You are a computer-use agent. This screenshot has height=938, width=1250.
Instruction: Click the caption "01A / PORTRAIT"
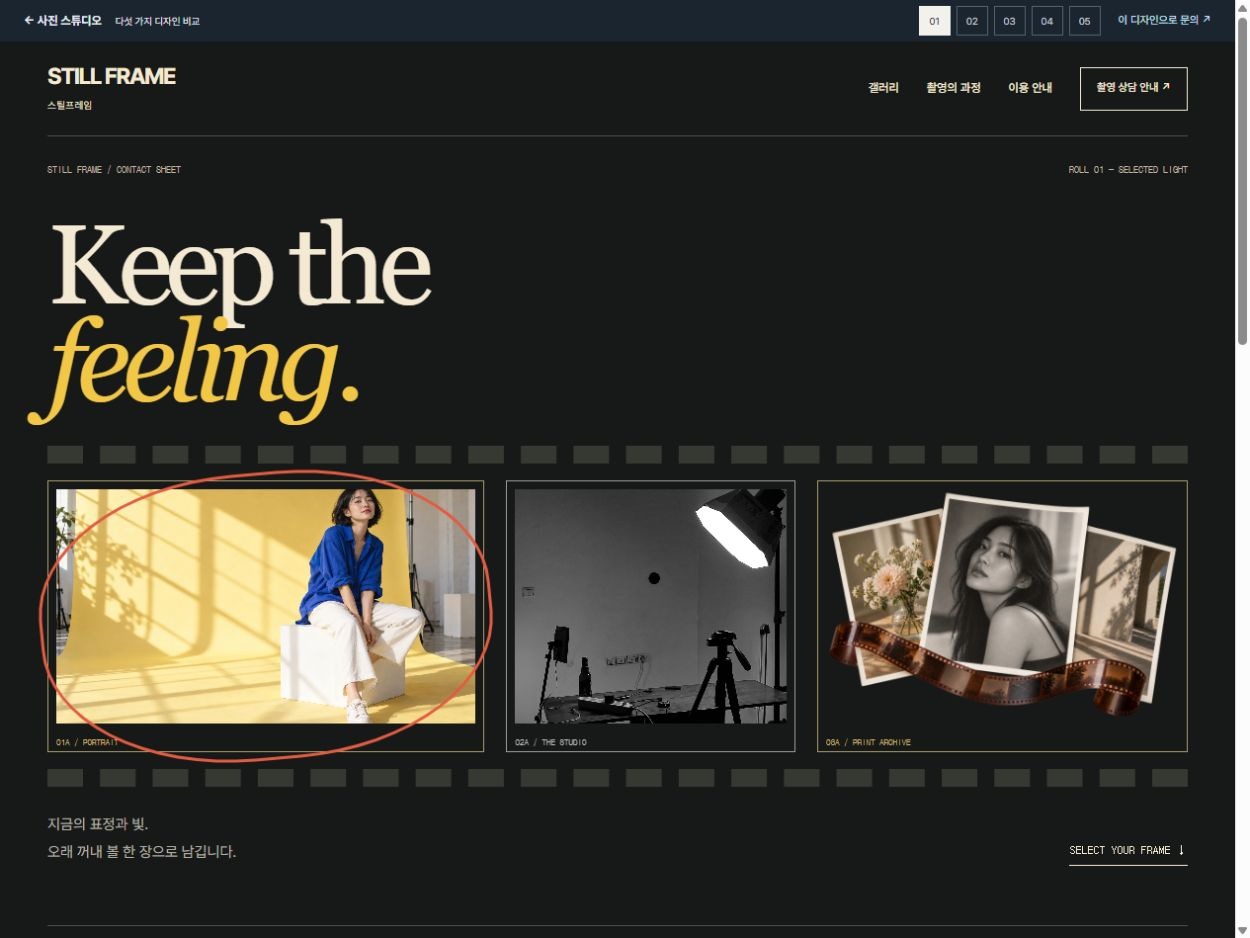pyautogui.click(x=87, y=743)
